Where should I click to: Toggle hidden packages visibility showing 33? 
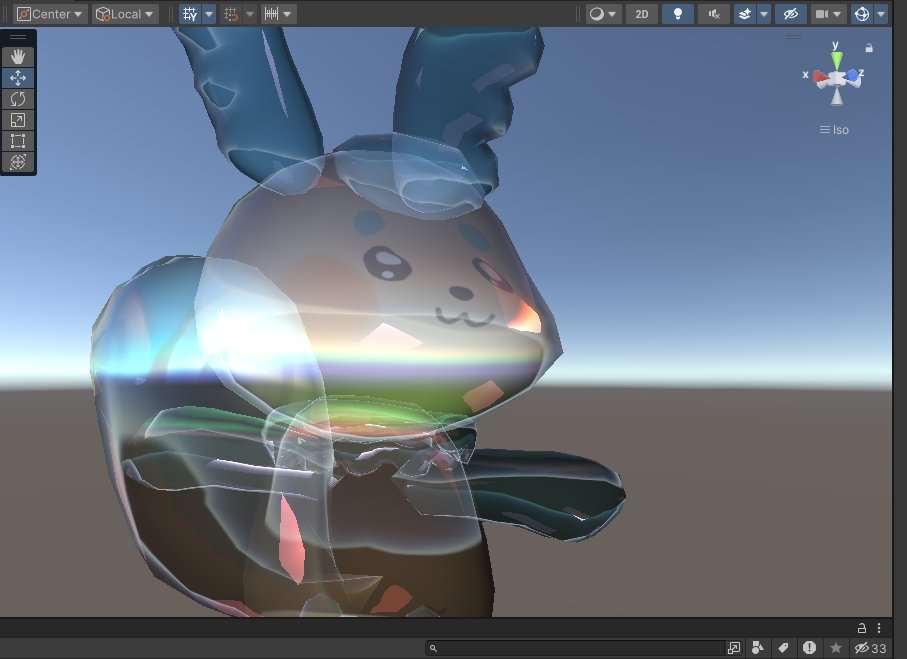click(871, 648)
